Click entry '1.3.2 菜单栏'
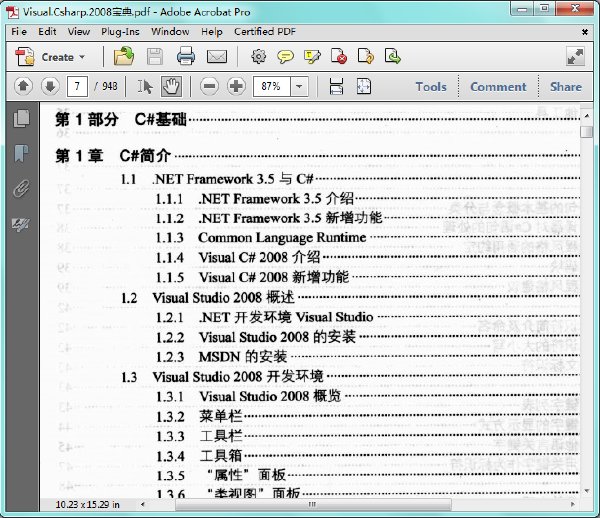The height and width of the screenshot is (518, 600). coord(199,416)
